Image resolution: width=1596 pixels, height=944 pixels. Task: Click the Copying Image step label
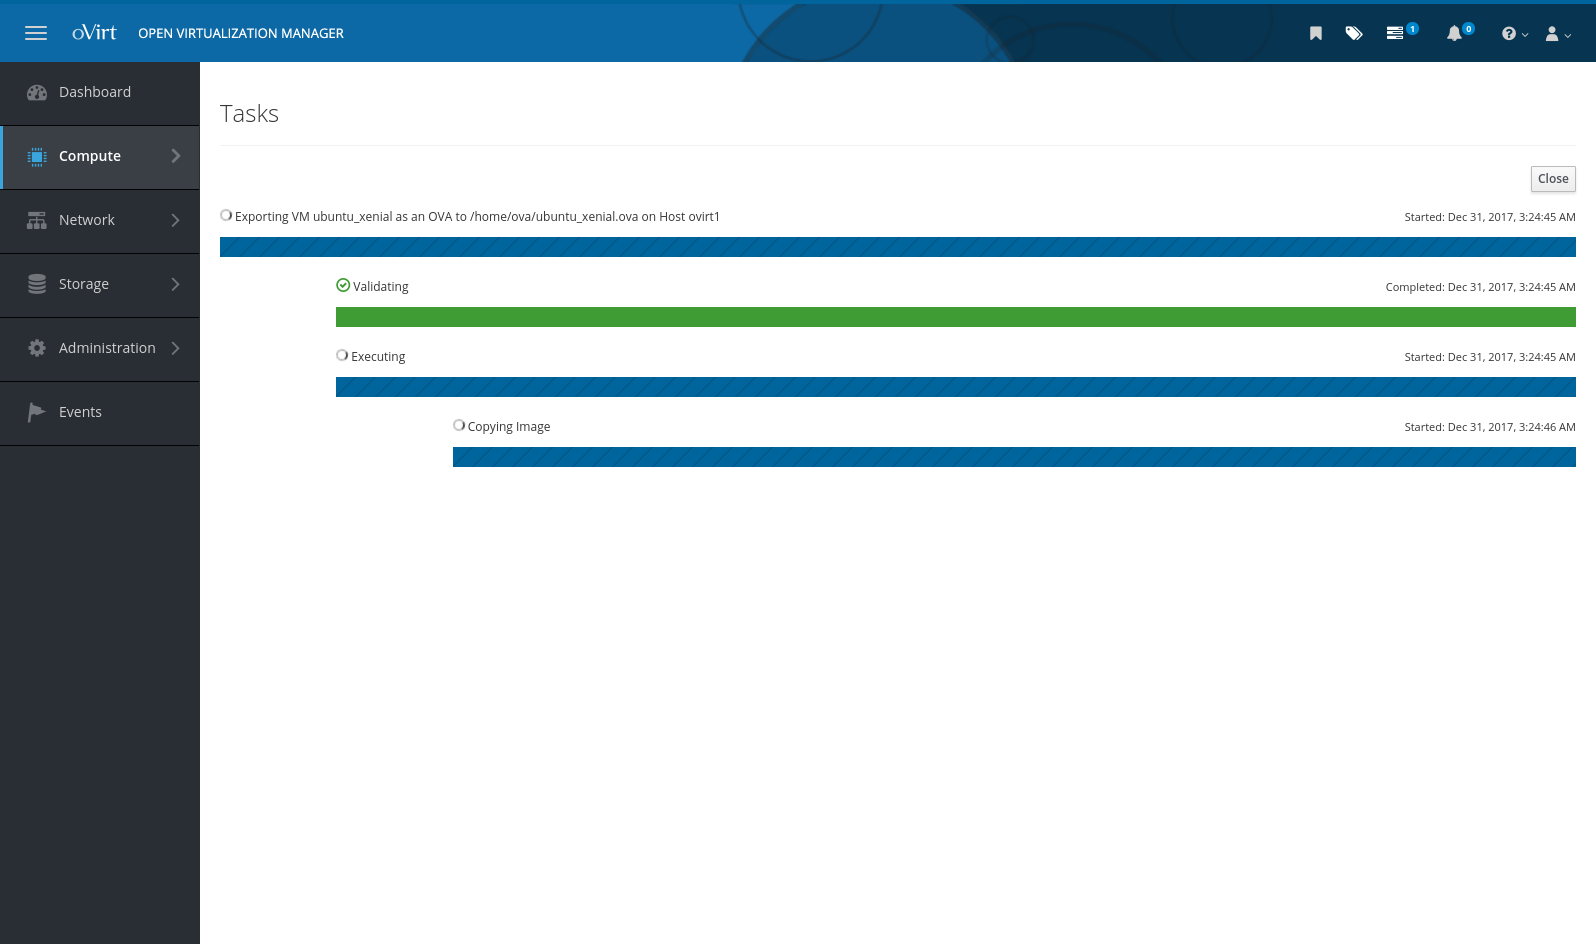pos(509,427)
